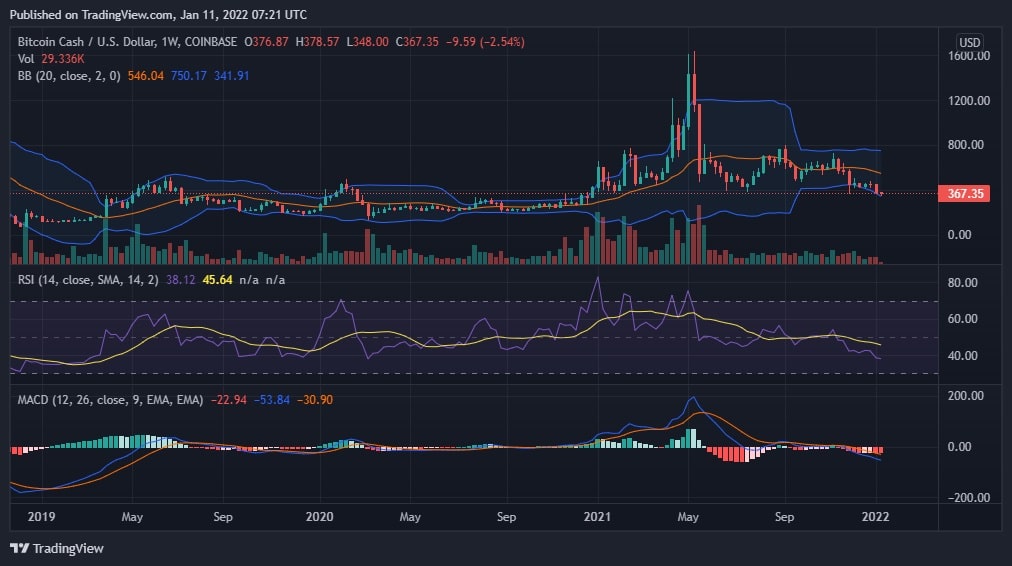
Task: Click the Vol indicator legend label
Action: [x=27, y=57]
